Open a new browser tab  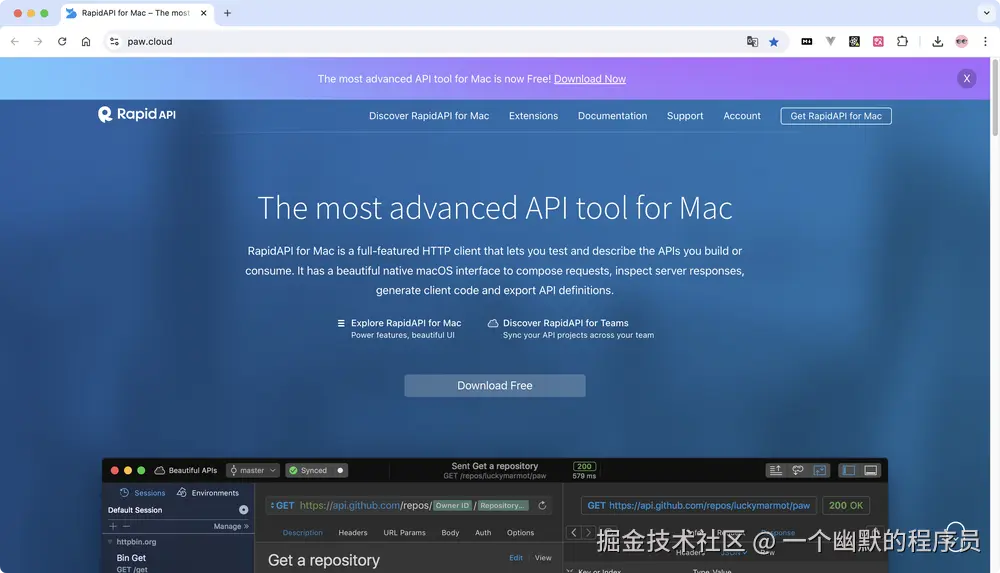coord(227,13)
